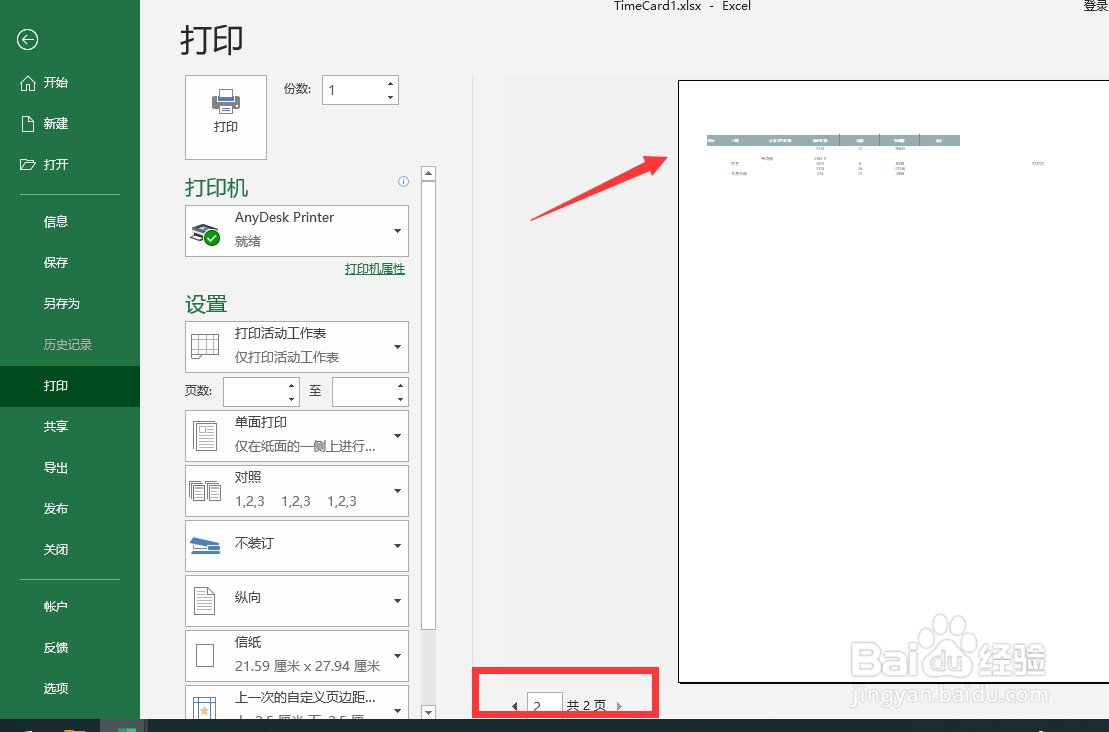1109x732 pixels.
Task: Click the no-staple stapler icon
Action: pos(205,545)
